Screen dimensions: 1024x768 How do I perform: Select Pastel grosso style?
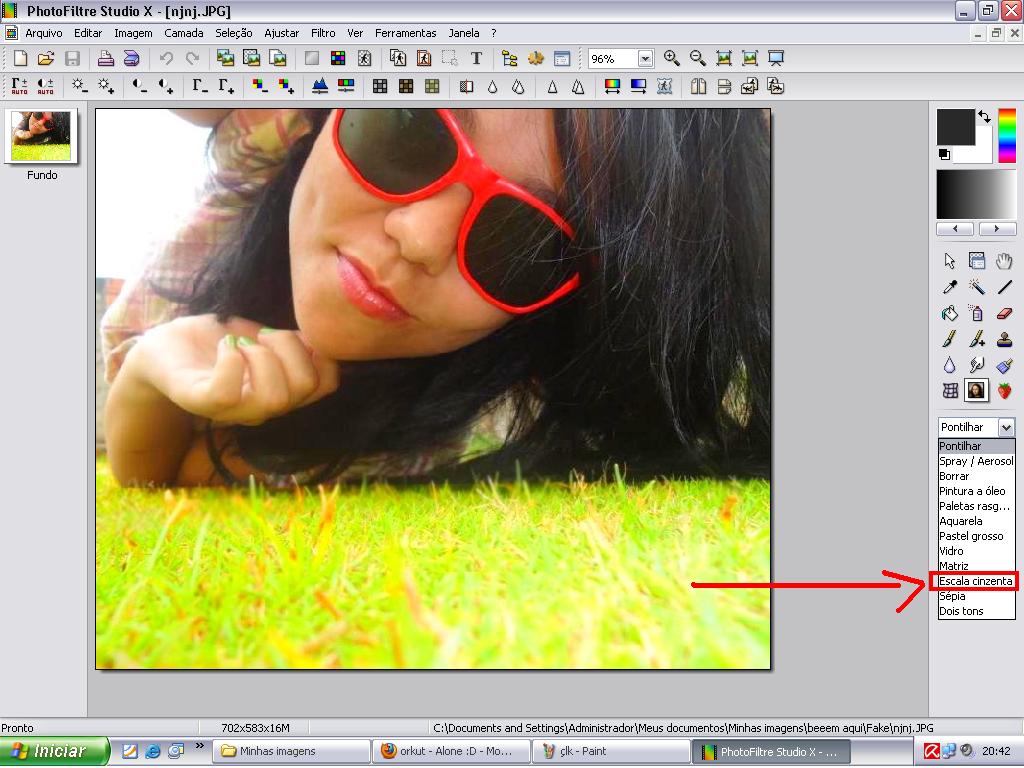tap(976, 536)
